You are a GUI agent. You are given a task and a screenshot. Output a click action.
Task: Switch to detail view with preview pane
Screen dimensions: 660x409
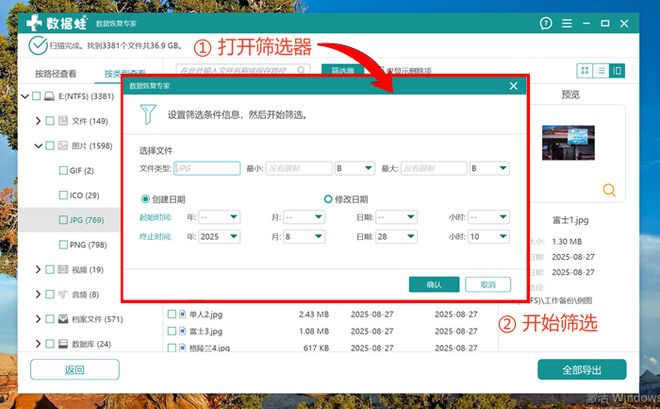pyautogui.click(x=616, y=70)
